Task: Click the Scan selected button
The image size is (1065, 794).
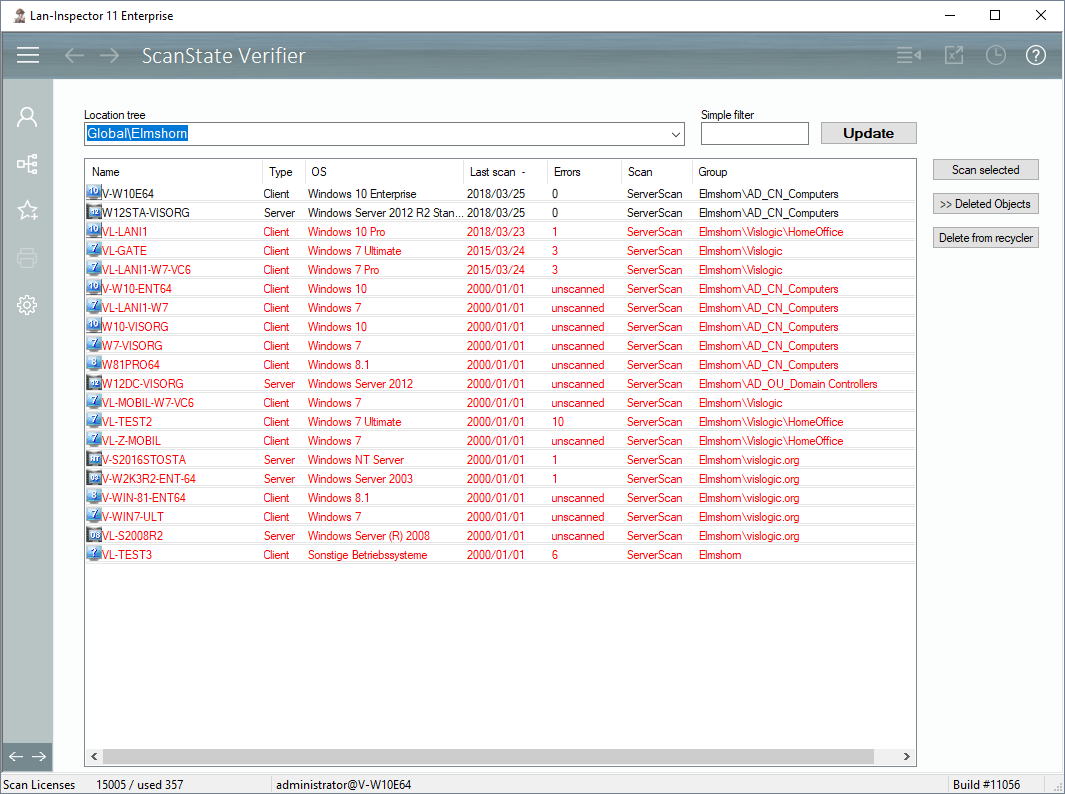Action: (x=985, y=170)
